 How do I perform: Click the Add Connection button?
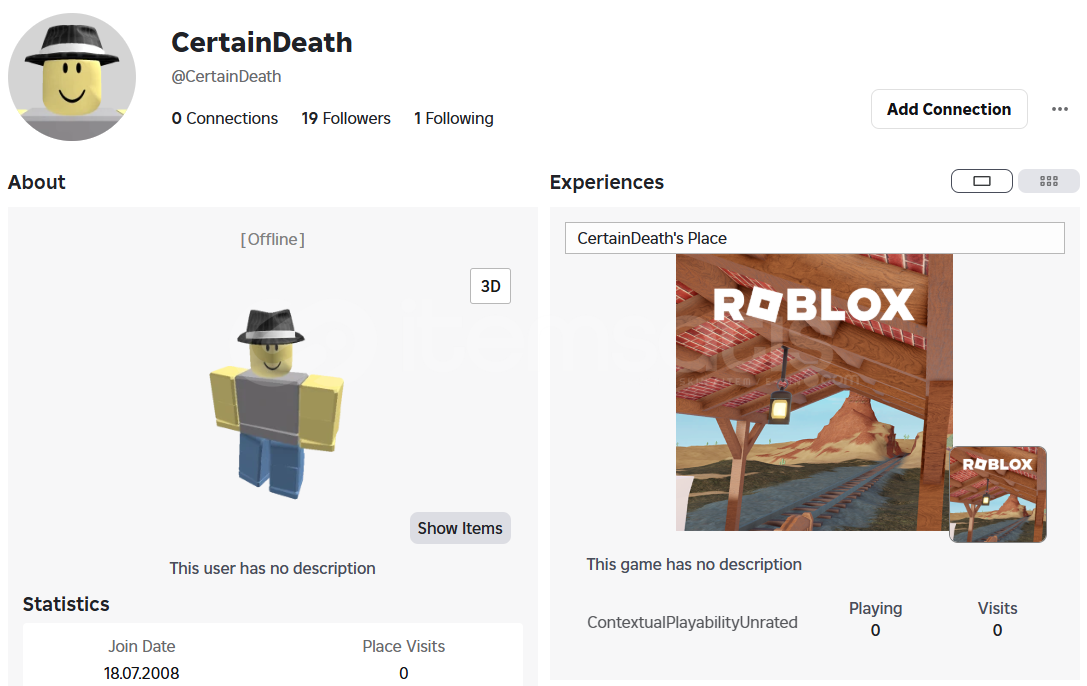coord(948,109)
